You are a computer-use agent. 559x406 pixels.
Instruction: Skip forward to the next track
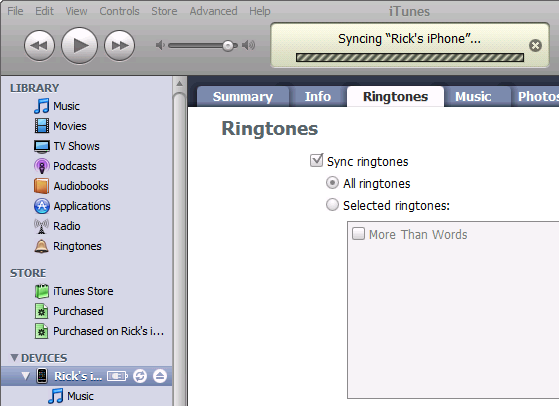click(x=119, y=46)
